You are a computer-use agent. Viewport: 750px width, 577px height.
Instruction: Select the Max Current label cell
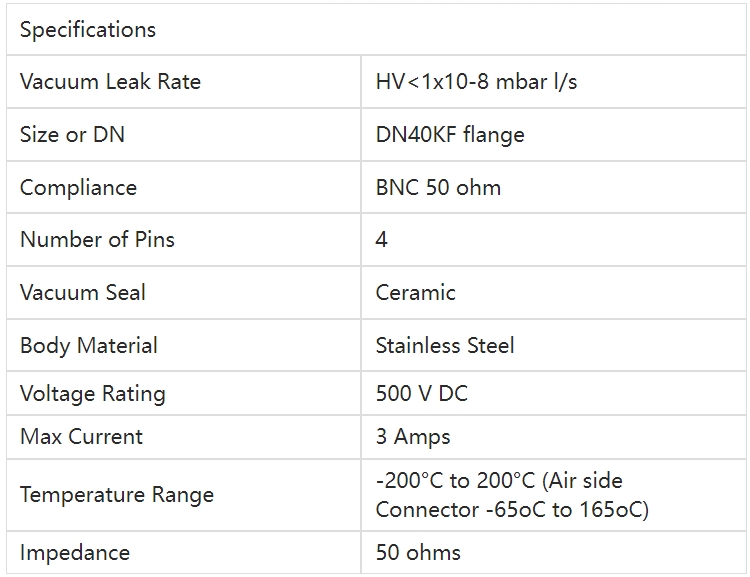[x=81, y=437]
